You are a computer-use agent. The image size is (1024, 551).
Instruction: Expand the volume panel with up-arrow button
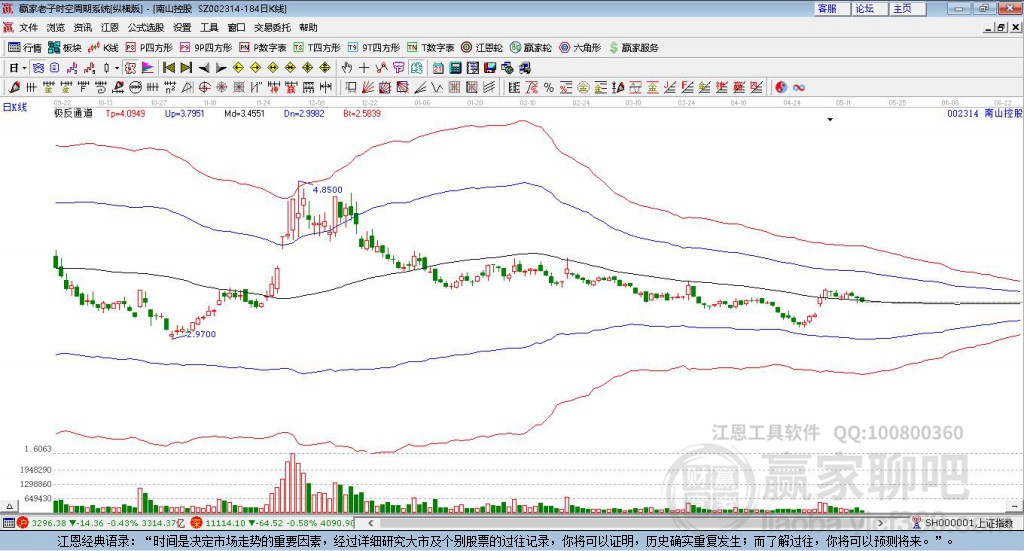[9, 506]
